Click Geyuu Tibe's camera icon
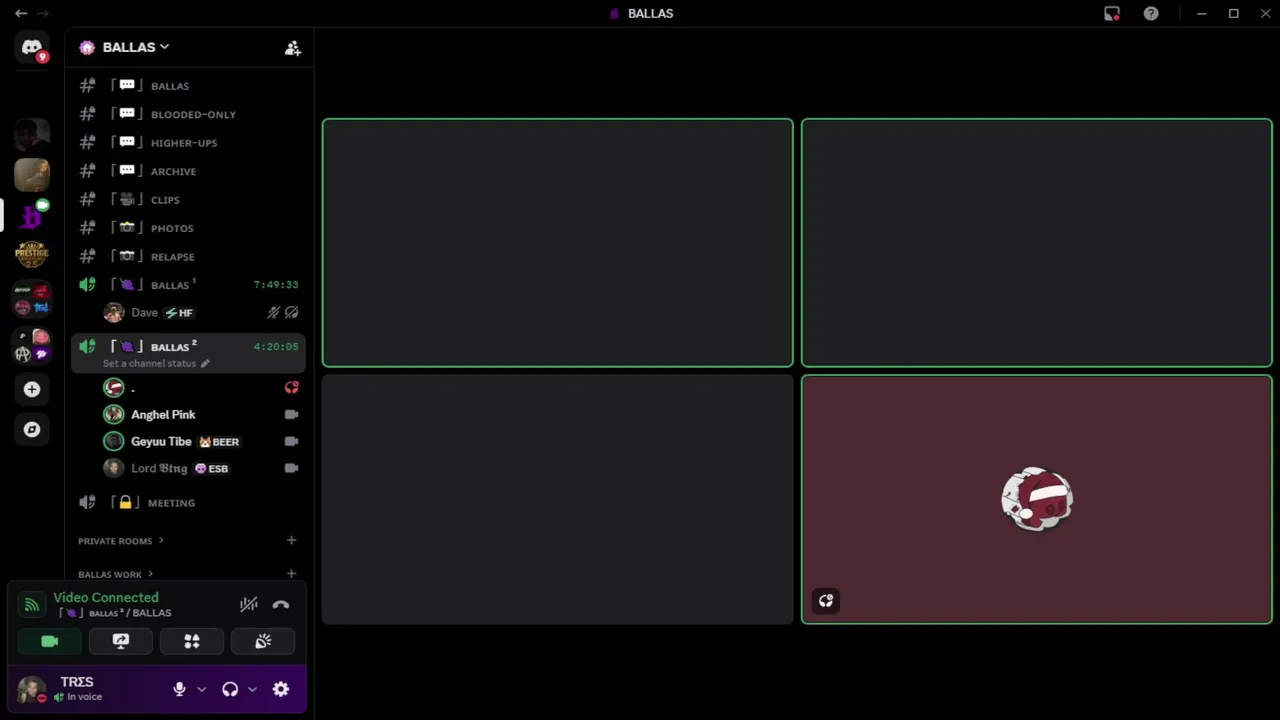Viewport: 1280px width, 720px height. (291, 441)
